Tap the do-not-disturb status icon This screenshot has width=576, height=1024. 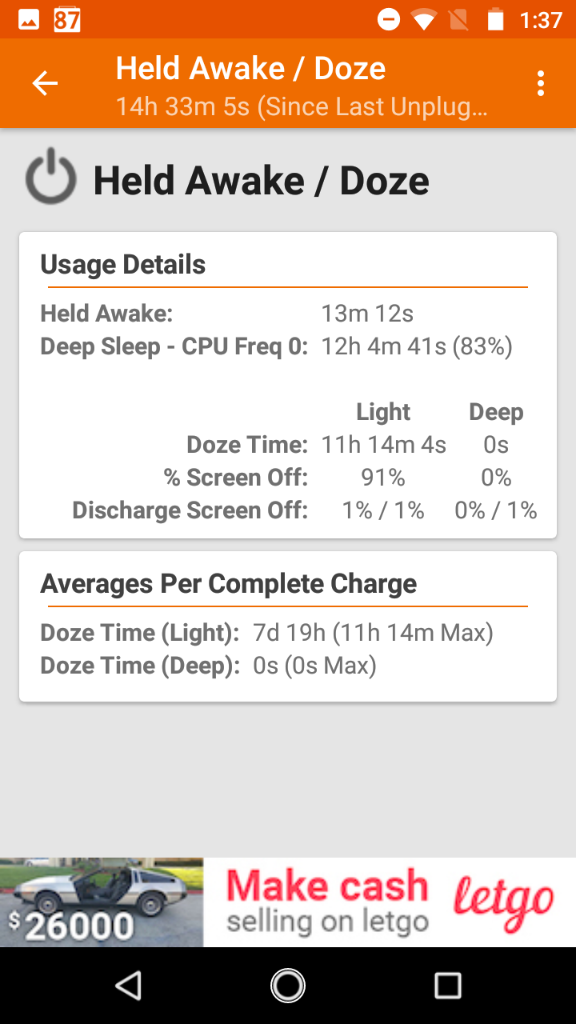click(389, 20)
